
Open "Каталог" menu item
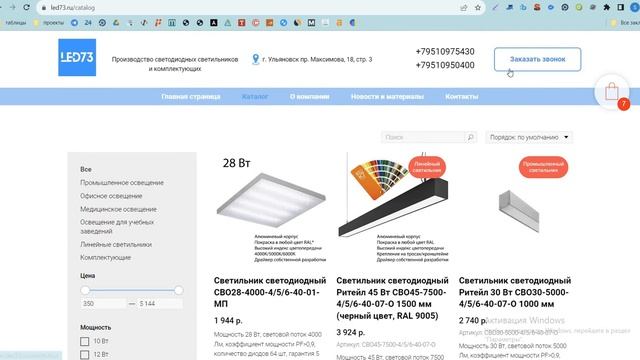tap(255, 97)
